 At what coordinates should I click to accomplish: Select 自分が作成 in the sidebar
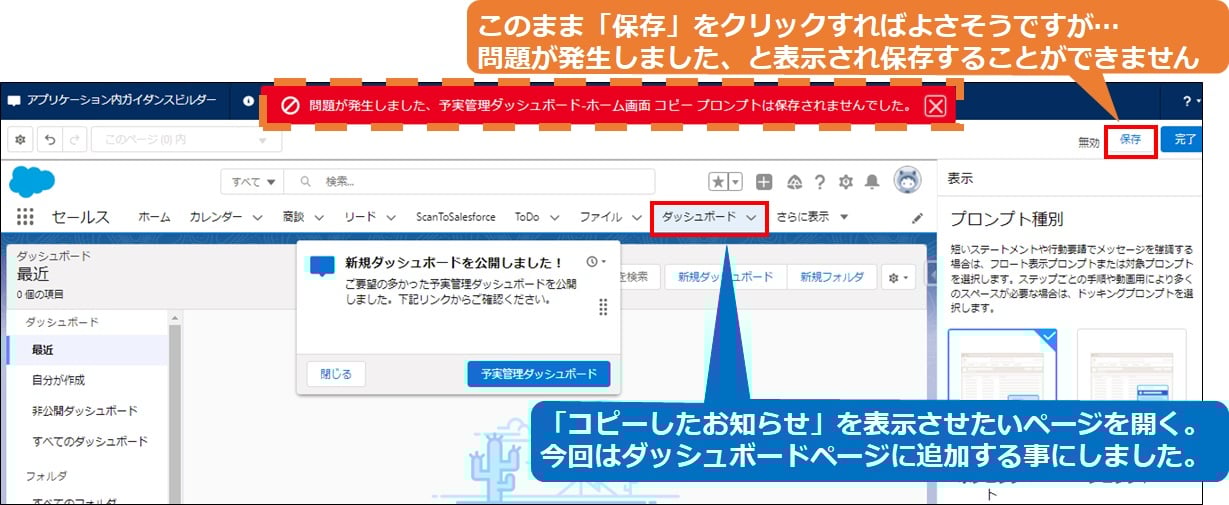86,380
